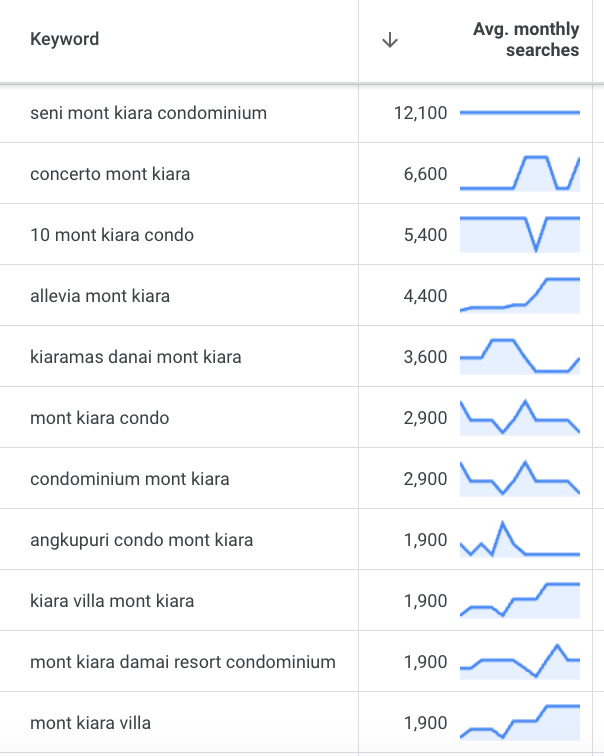Click the 12,100 search volume value
604x756 pixels.
click(421, 113)
